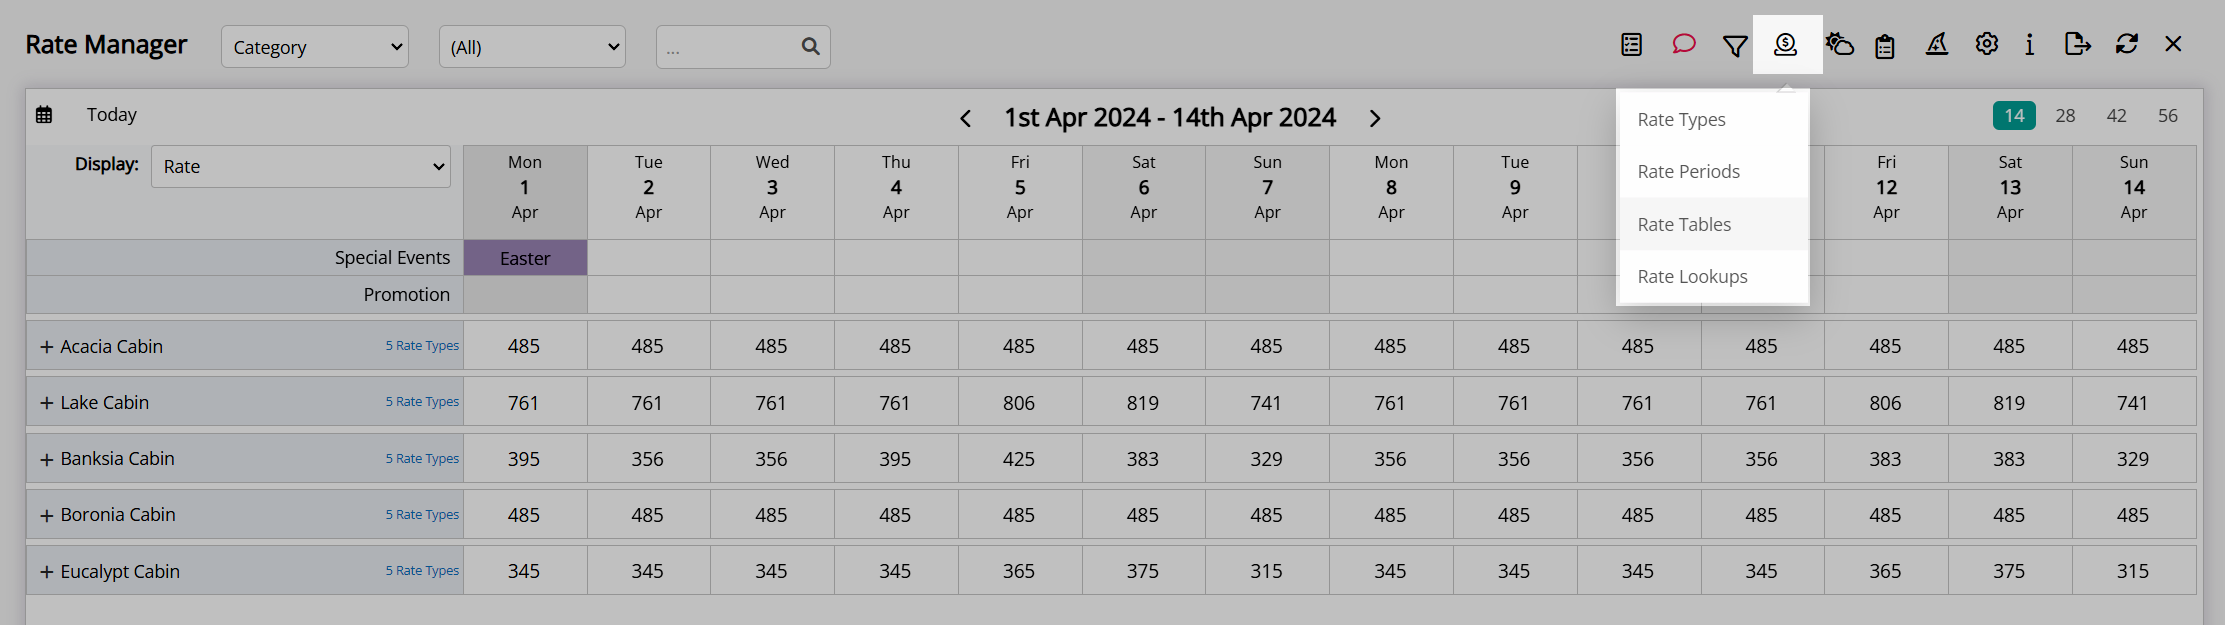Open the Display Rate dropdown
Viewport: 2225px width, 625px height.
pyautogui.click(x=301, y=167)
